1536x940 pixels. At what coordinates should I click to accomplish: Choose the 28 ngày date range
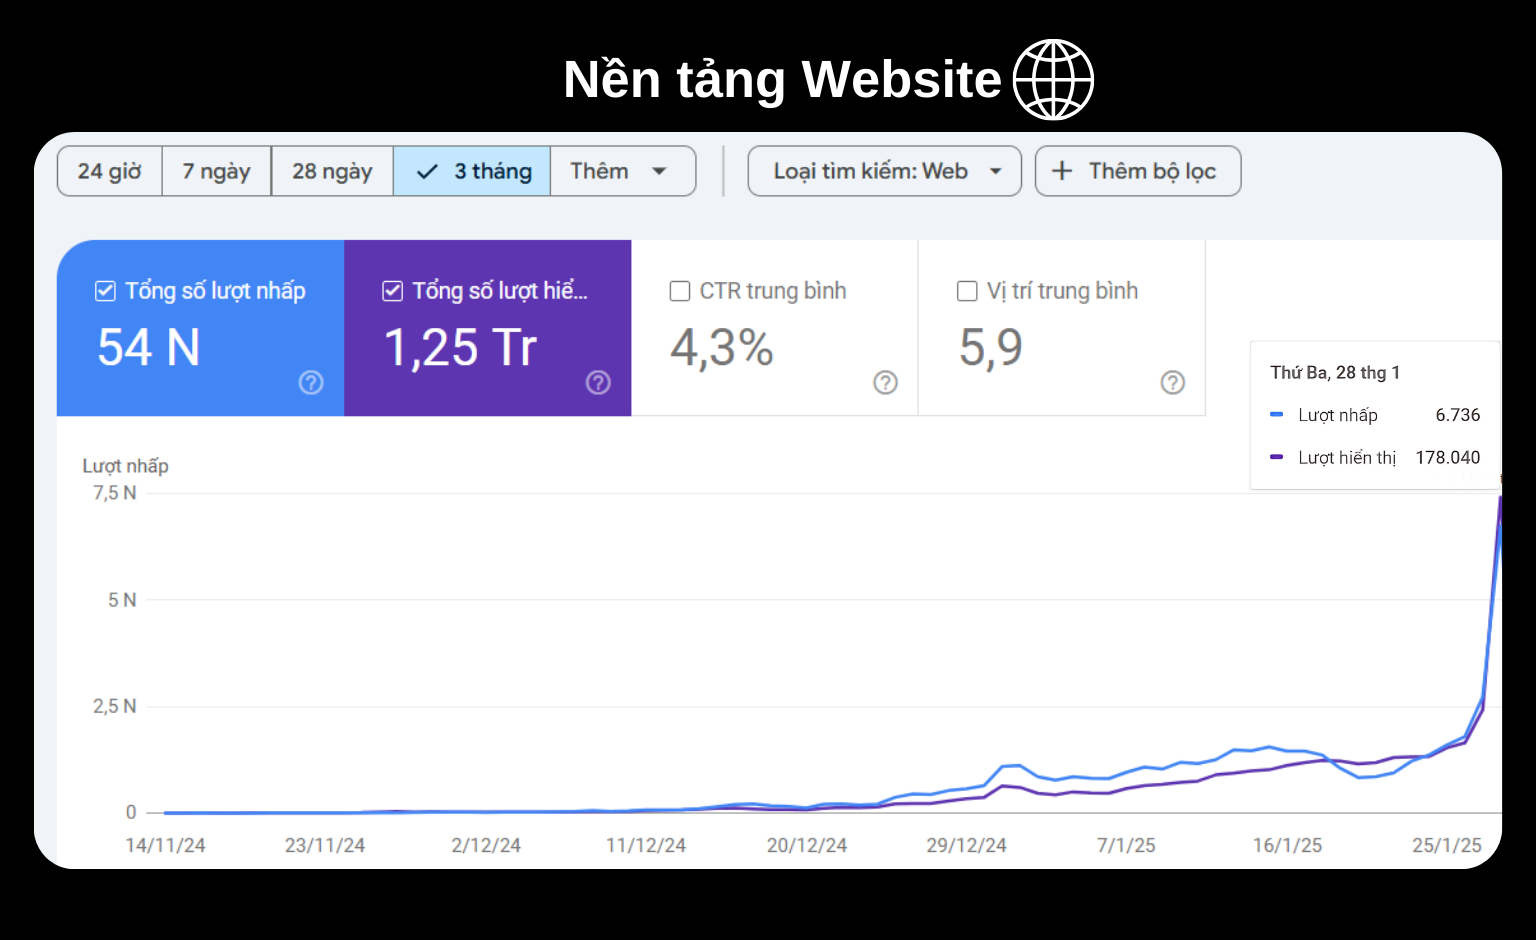click(x=332, y=171)
